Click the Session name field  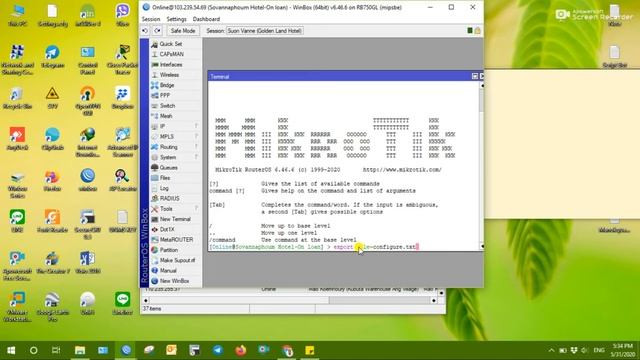point(264,31)
